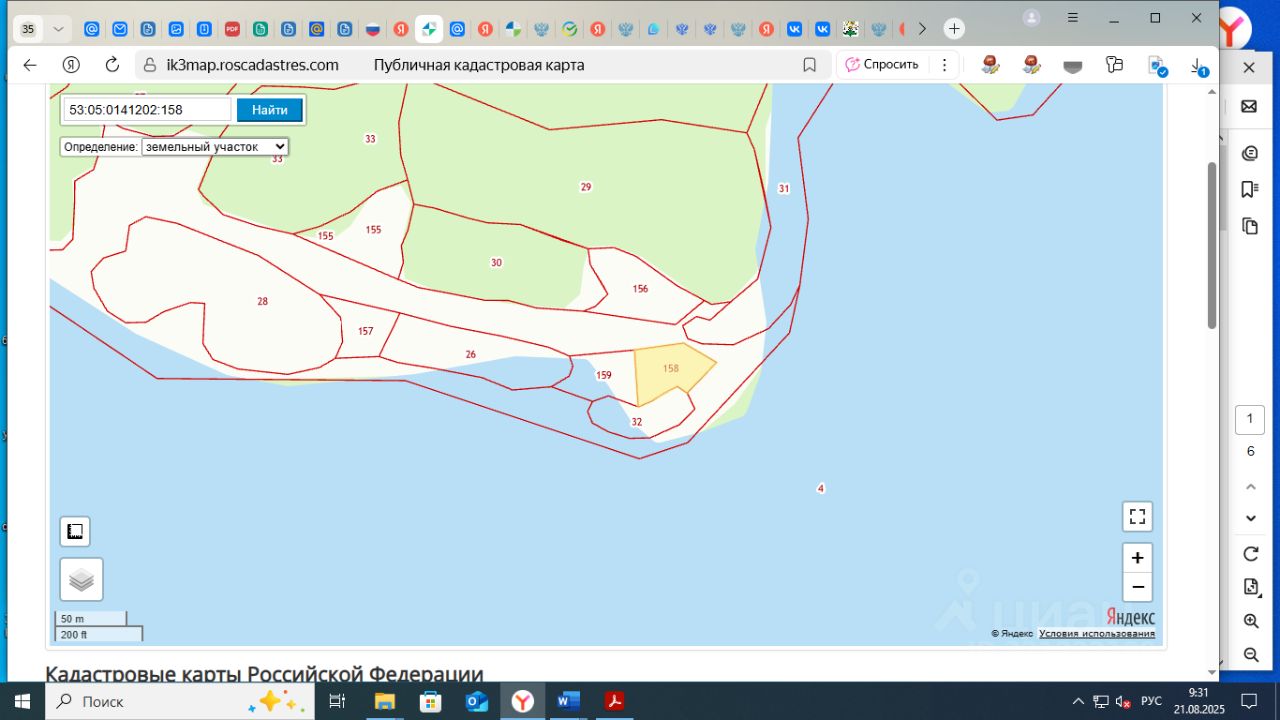The width and height of the screenshot is (1280, 720).
Task: Open the Windows notification center
Action: click(x=1248, y=701)
